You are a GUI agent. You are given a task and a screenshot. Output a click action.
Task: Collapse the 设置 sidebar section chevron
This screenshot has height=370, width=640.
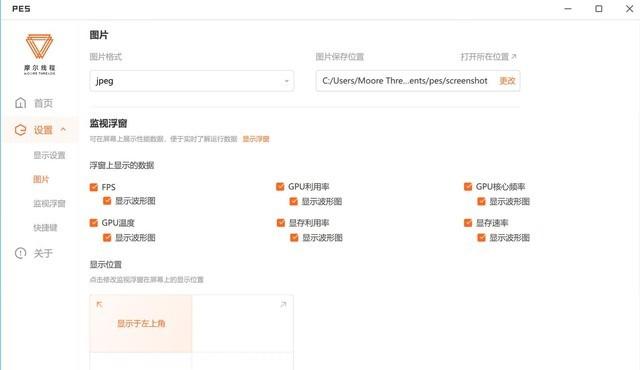point(63,129)
